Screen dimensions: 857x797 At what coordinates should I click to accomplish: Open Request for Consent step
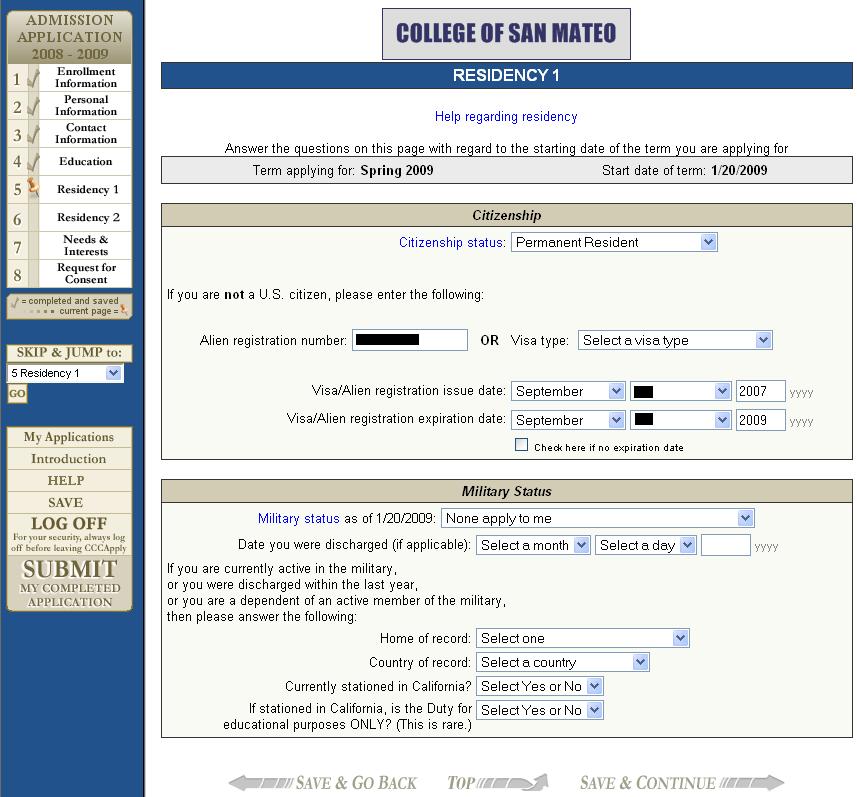tap(86, 273)
